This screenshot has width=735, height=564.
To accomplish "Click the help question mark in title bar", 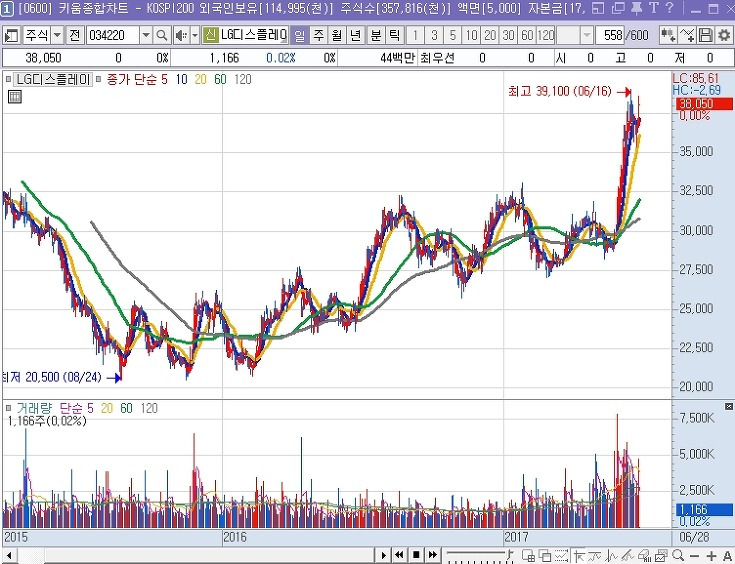I will tap(669, 8).
